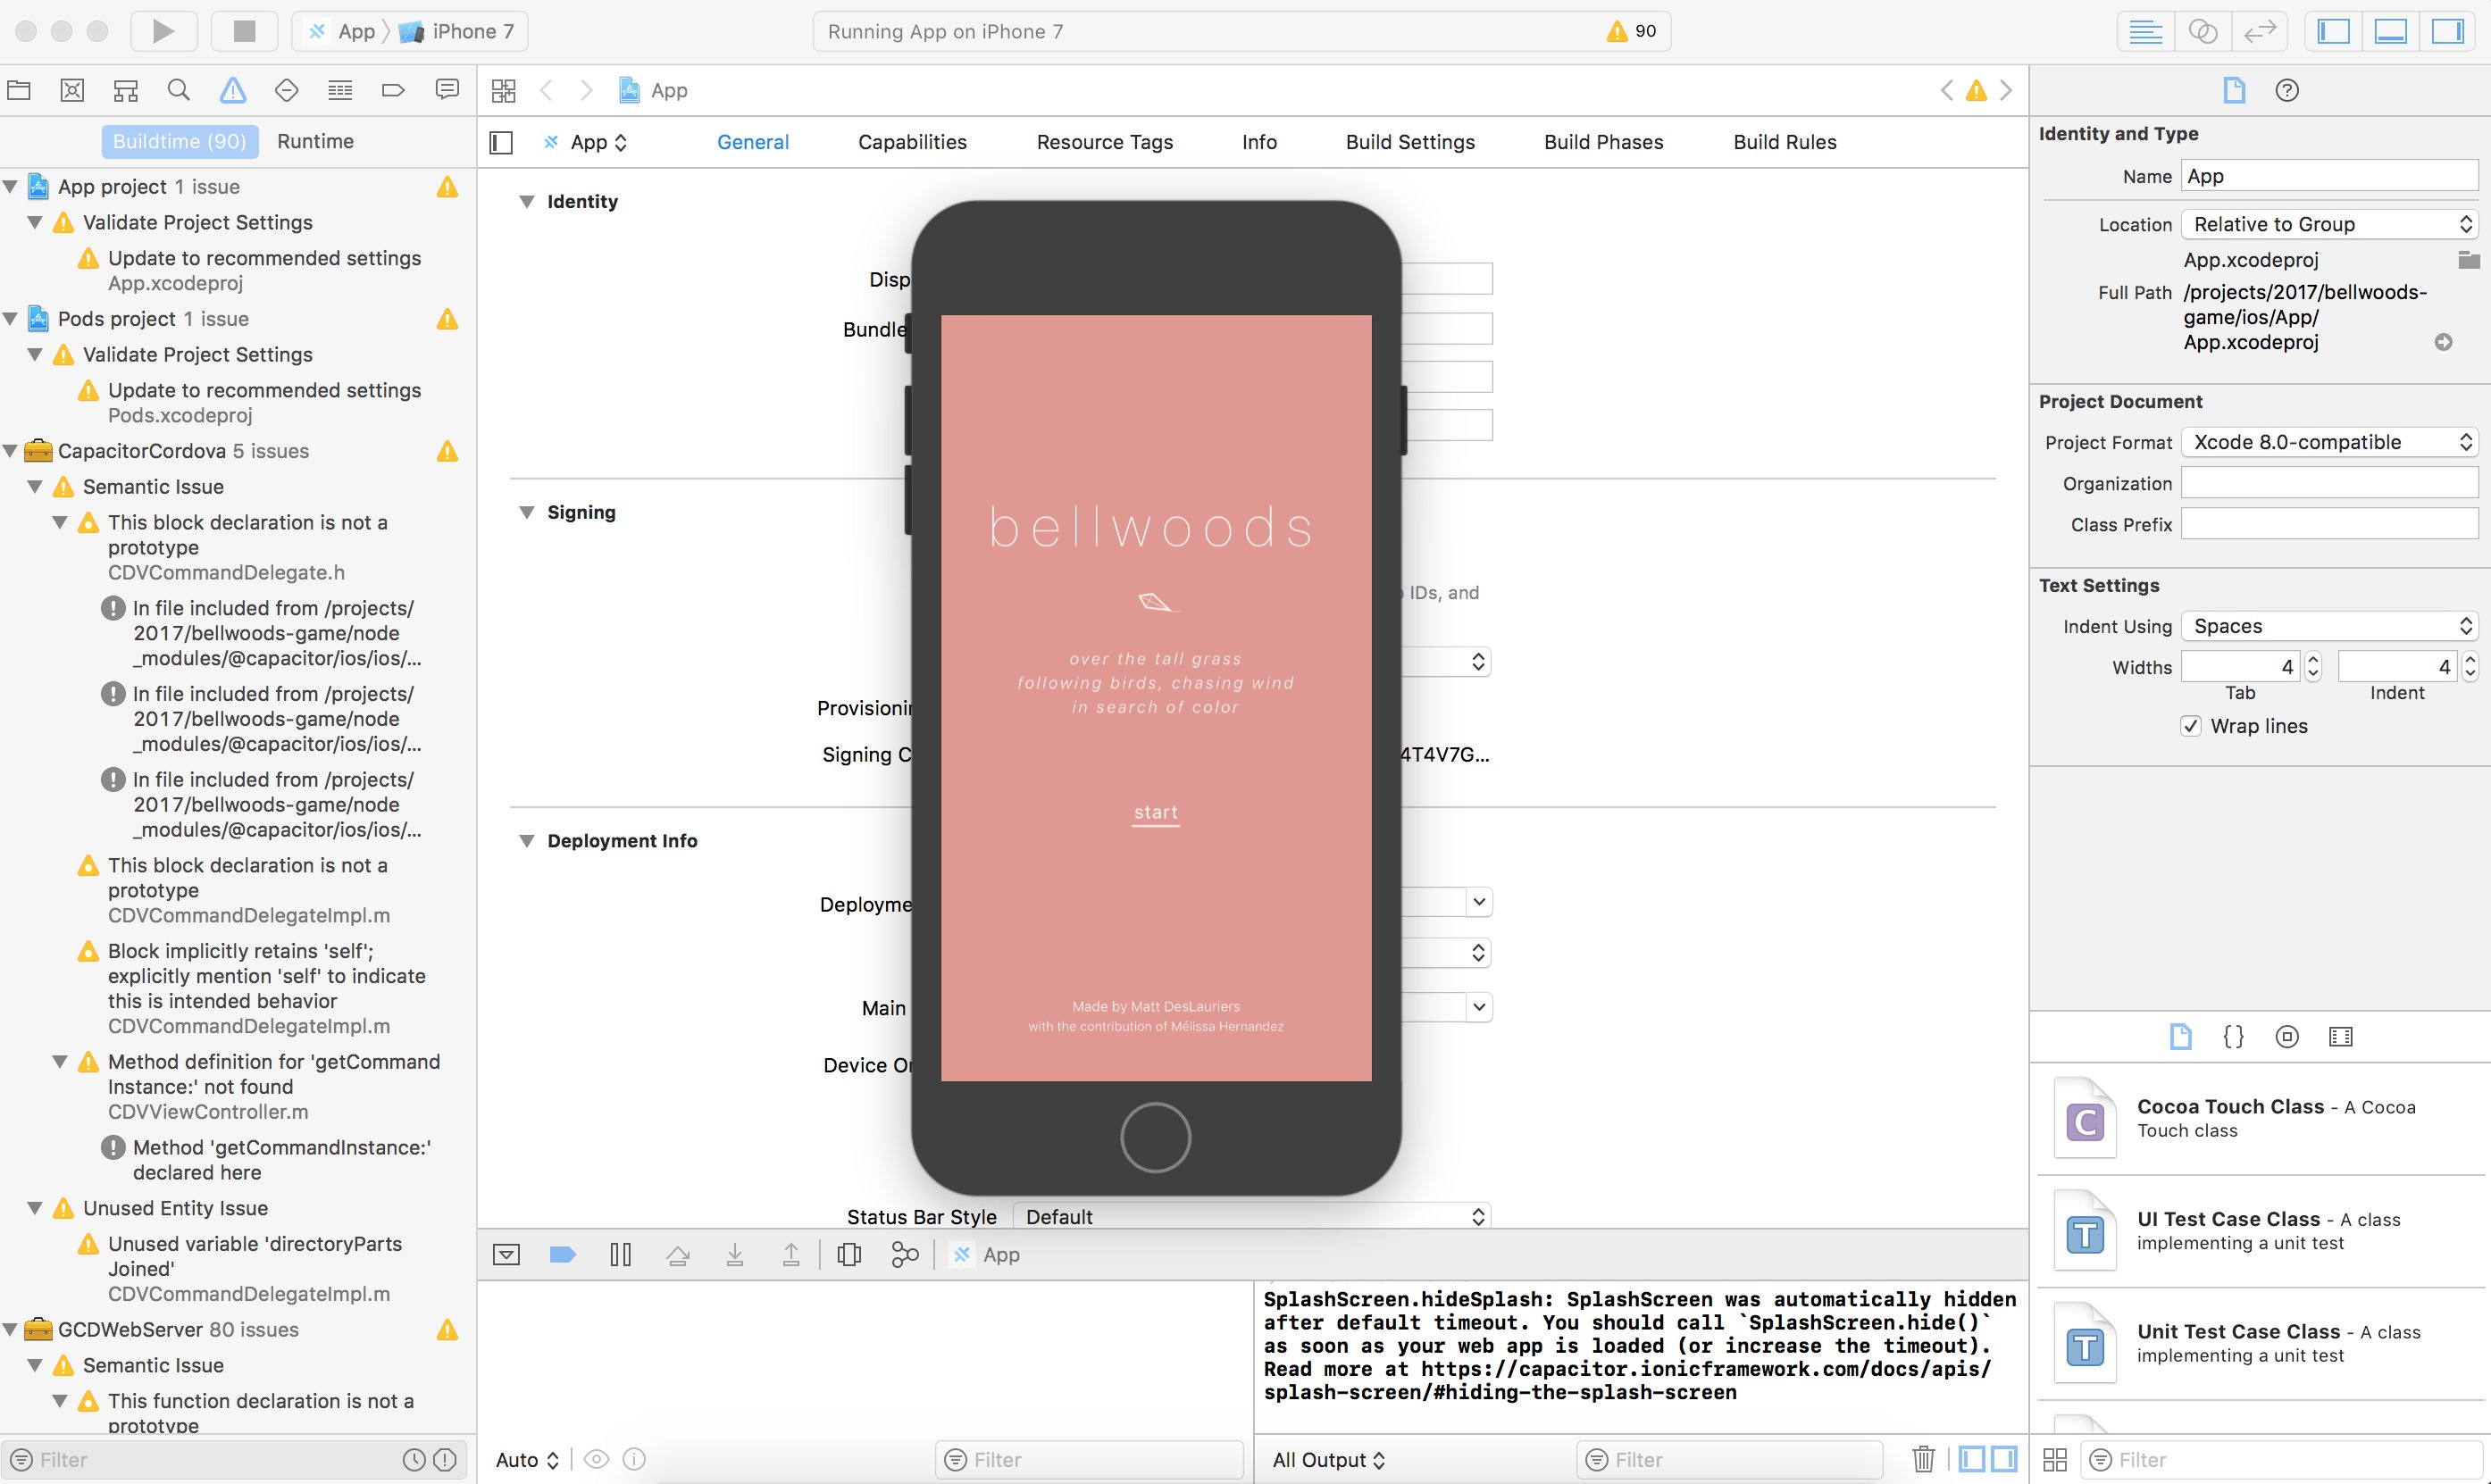Click the start link in simulator
Viewport: 2491px width, 1484px height.
[1155, 813]
